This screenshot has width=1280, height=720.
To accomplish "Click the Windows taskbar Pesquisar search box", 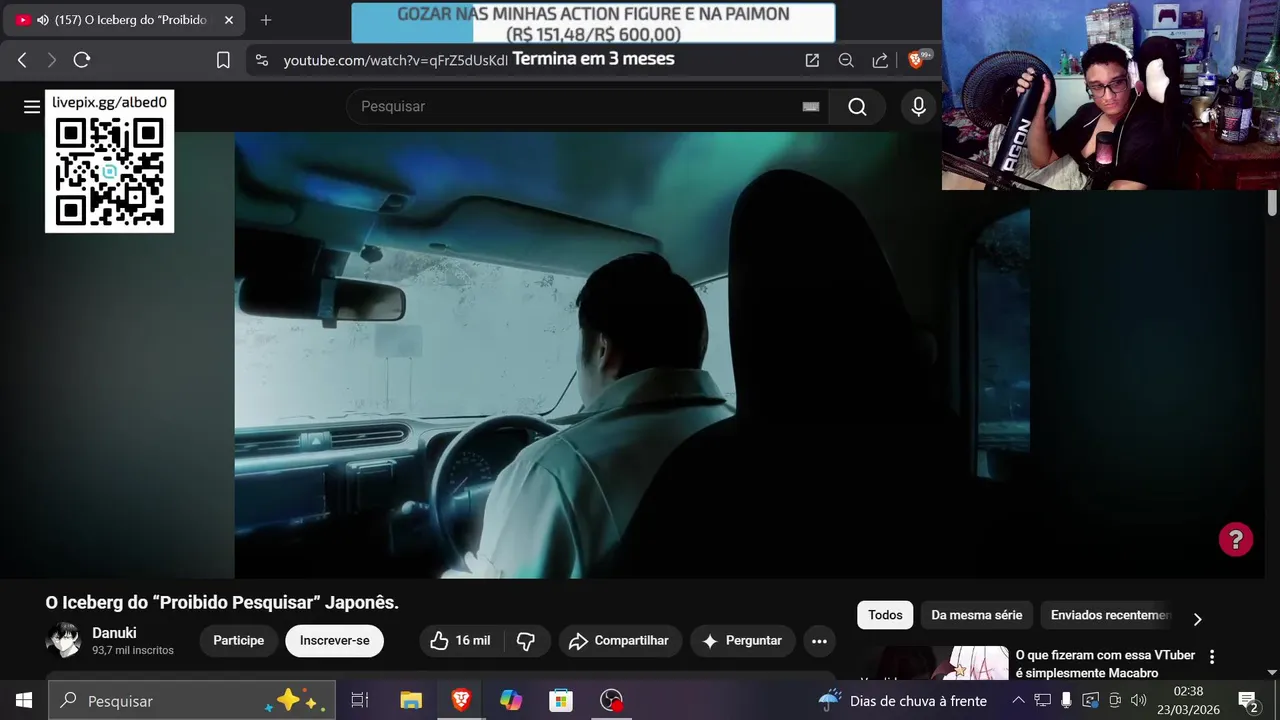I will click(192, 700).
